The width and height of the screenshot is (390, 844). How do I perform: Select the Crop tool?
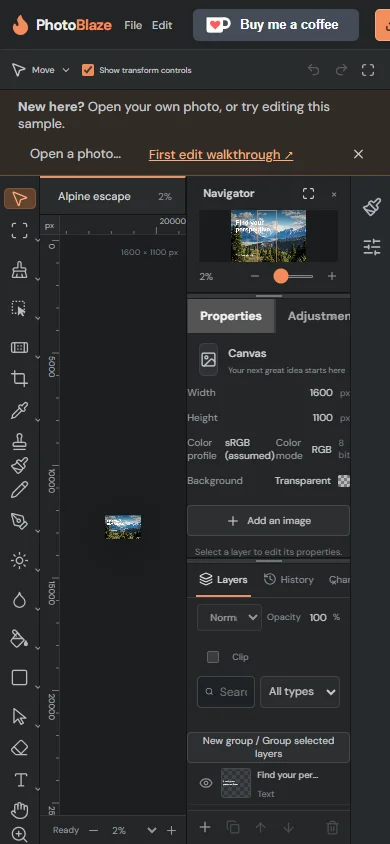point(19,378)
